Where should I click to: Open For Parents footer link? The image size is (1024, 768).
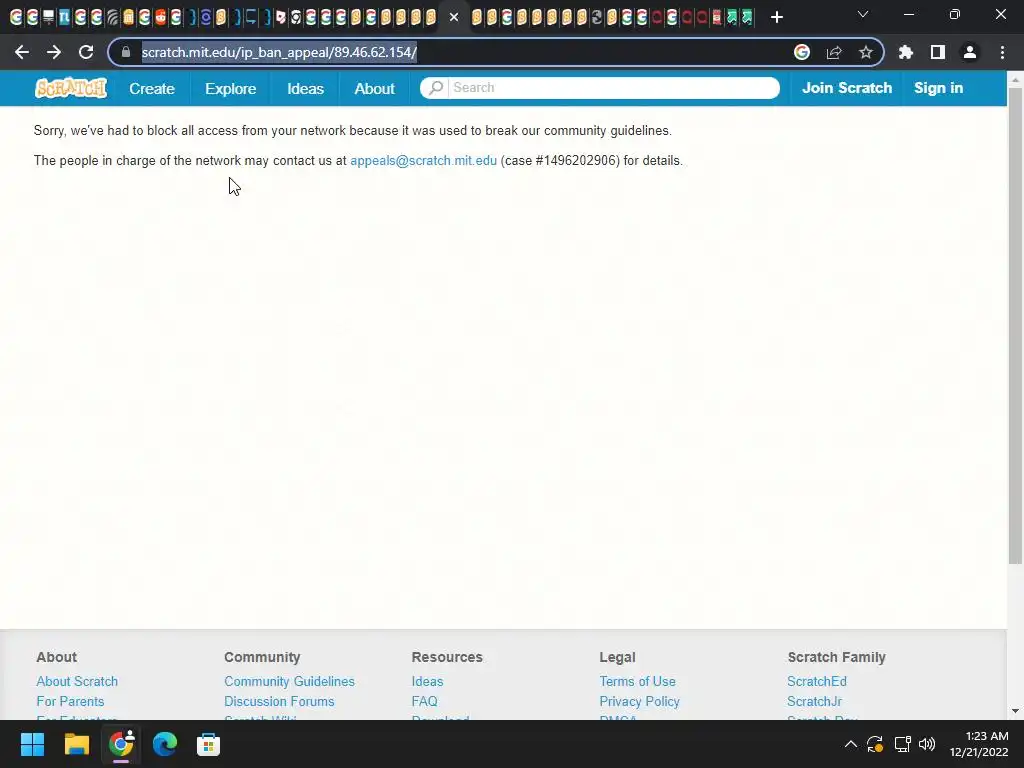(70, 701)
